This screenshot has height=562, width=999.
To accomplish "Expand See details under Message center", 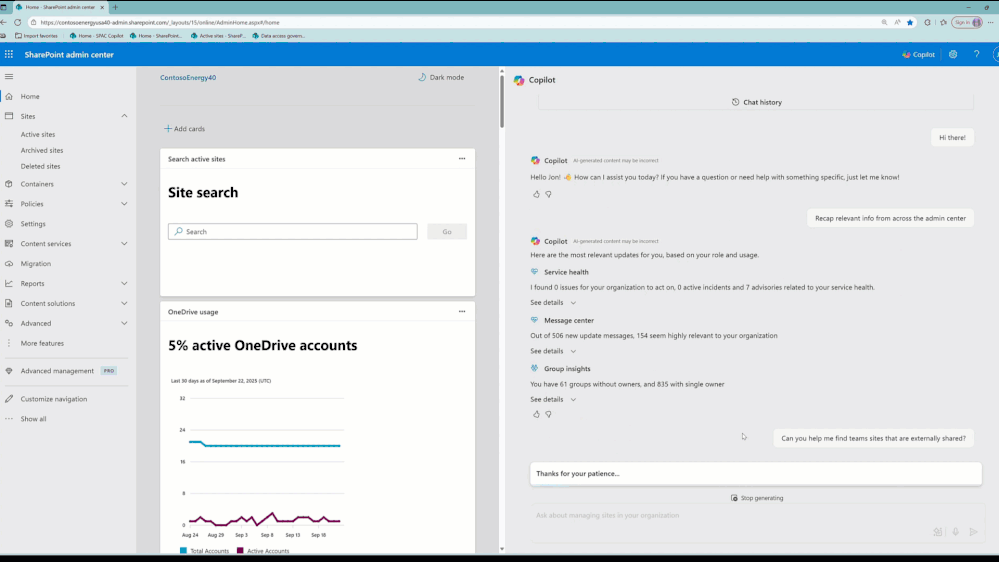I will click(553, 351).
